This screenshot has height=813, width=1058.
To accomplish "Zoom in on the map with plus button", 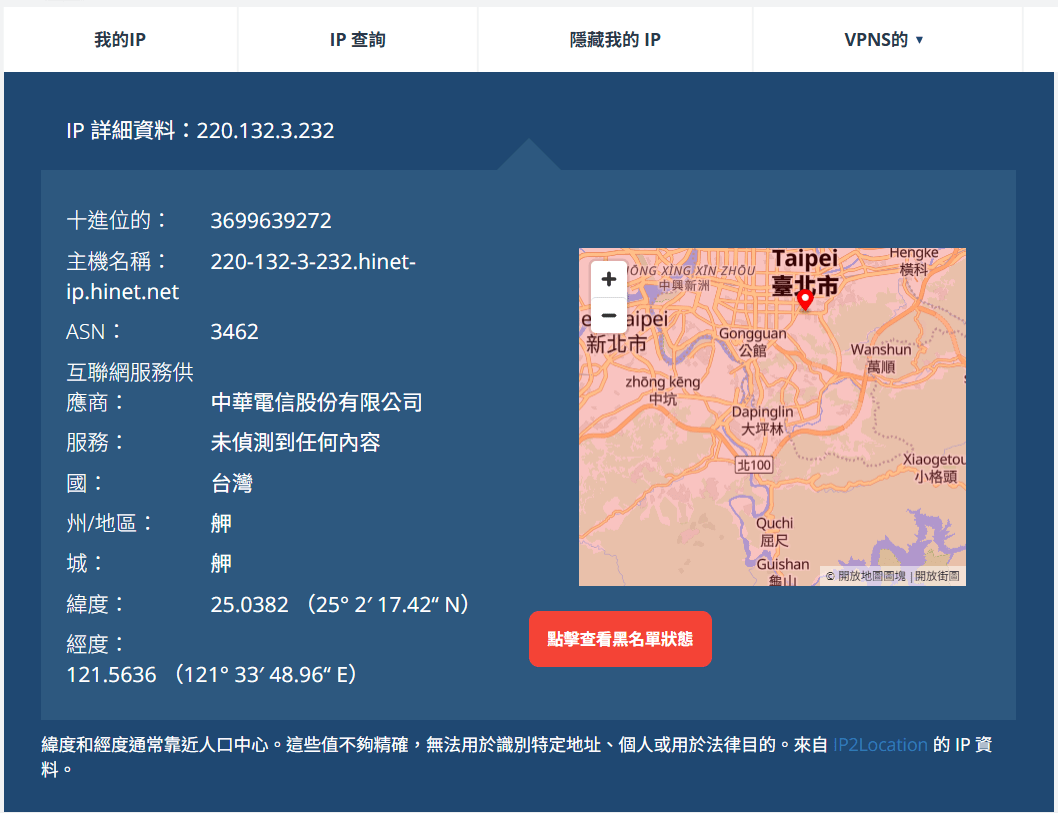I will [x=609, y=279].
